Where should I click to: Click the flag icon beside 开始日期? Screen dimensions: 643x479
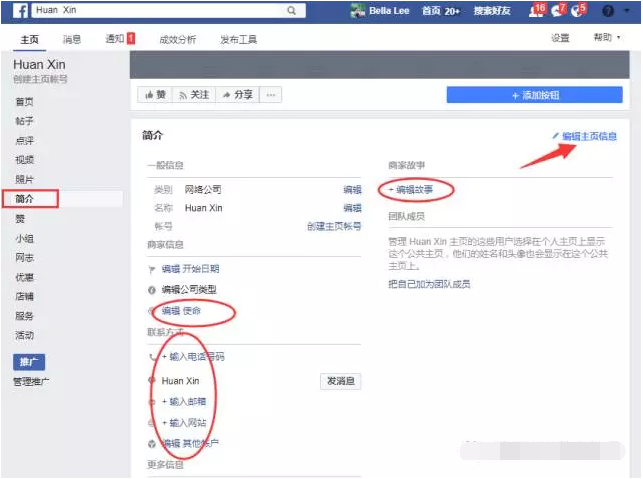[x=152, y=269]
